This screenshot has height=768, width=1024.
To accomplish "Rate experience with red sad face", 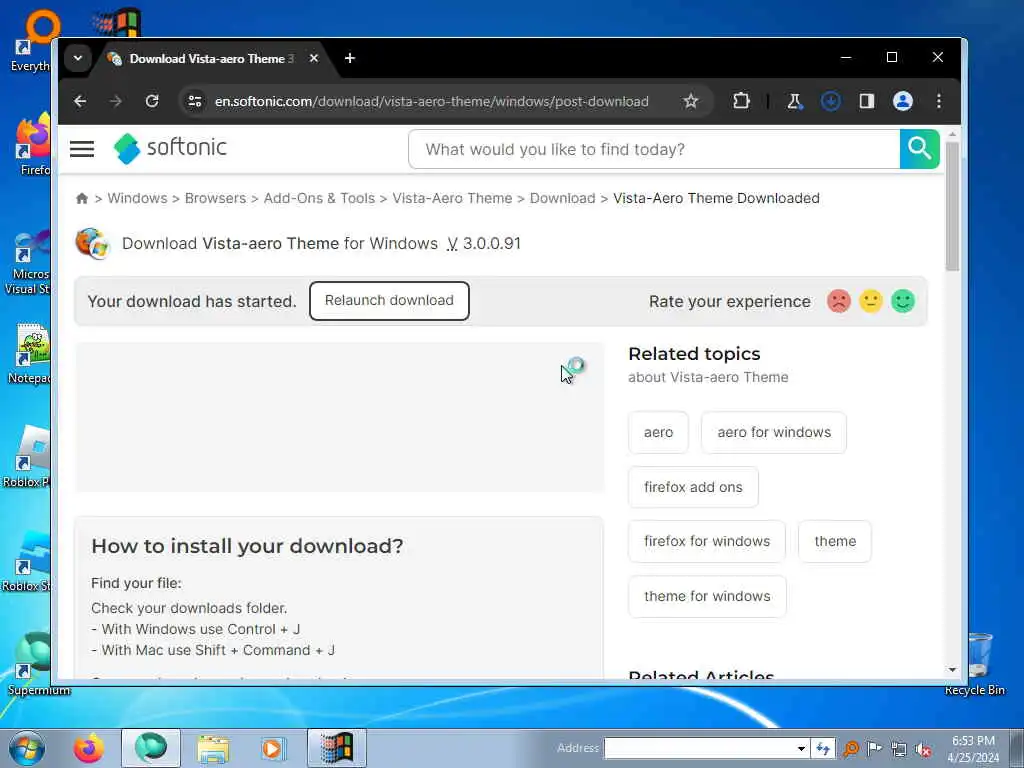I will 839,301.
